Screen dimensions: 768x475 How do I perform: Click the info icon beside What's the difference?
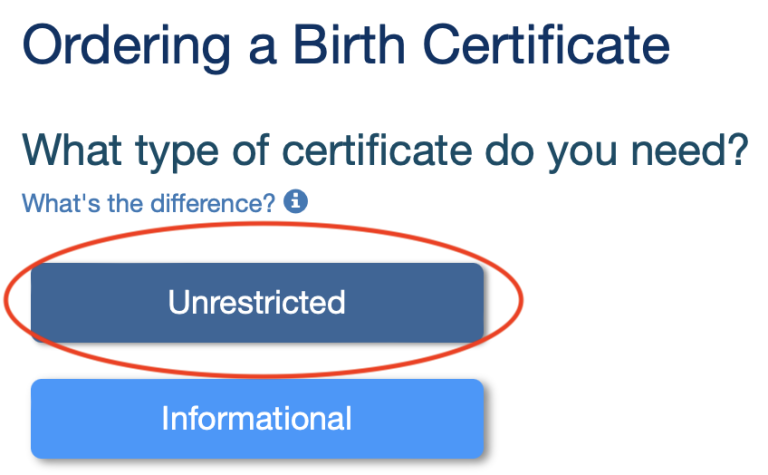296,202
